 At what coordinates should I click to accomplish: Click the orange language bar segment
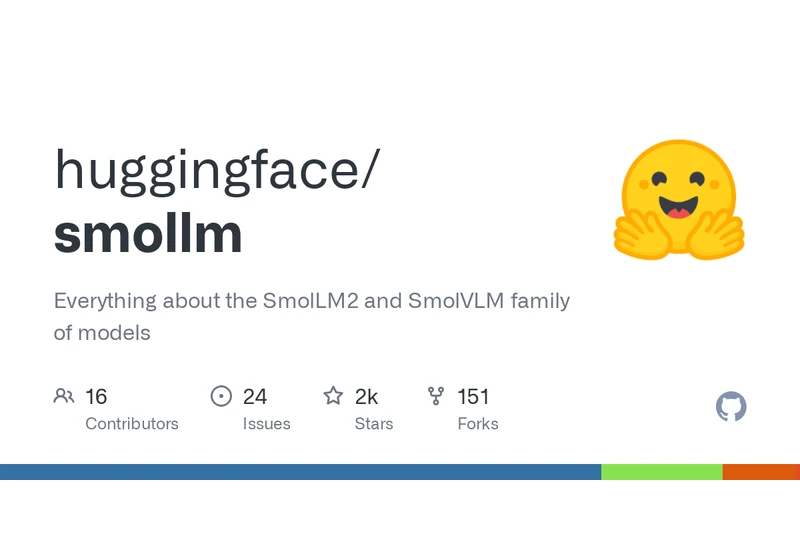759,472
